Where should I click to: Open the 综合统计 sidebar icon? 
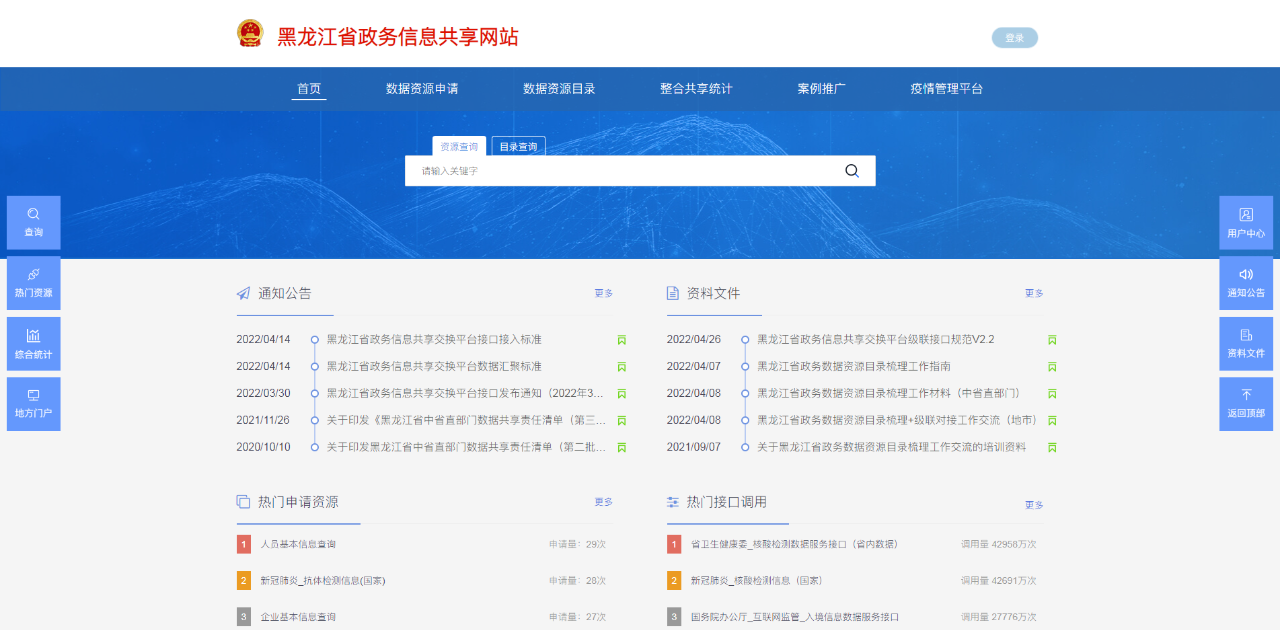pos(33,344)
